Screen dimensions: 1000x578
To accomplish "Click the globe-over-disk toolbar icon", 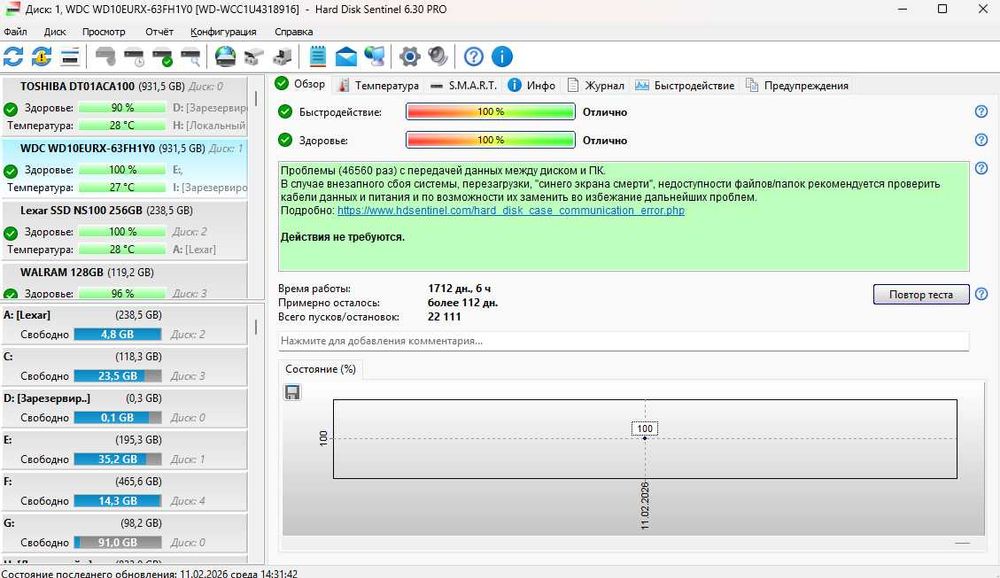I will [225, 57].
